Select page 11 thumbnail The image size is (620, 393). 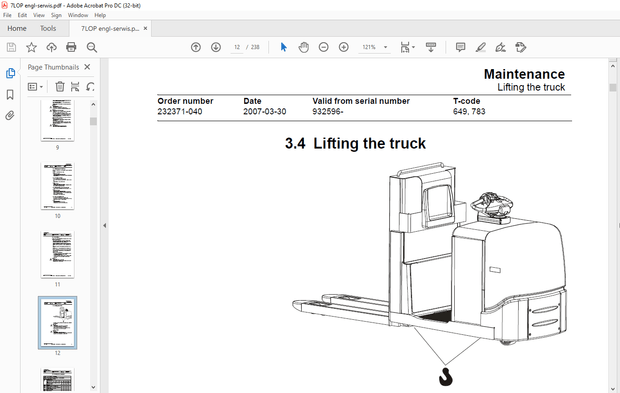click(x=57, y=255)
